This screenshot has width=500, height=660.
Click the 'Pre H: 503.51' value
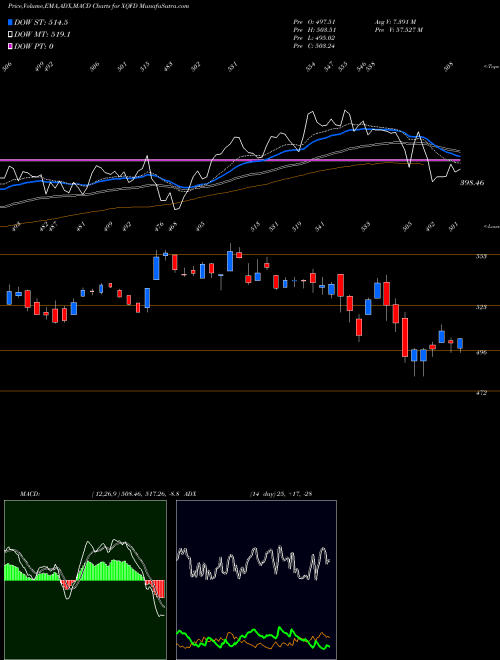click(x=314, y=30)
